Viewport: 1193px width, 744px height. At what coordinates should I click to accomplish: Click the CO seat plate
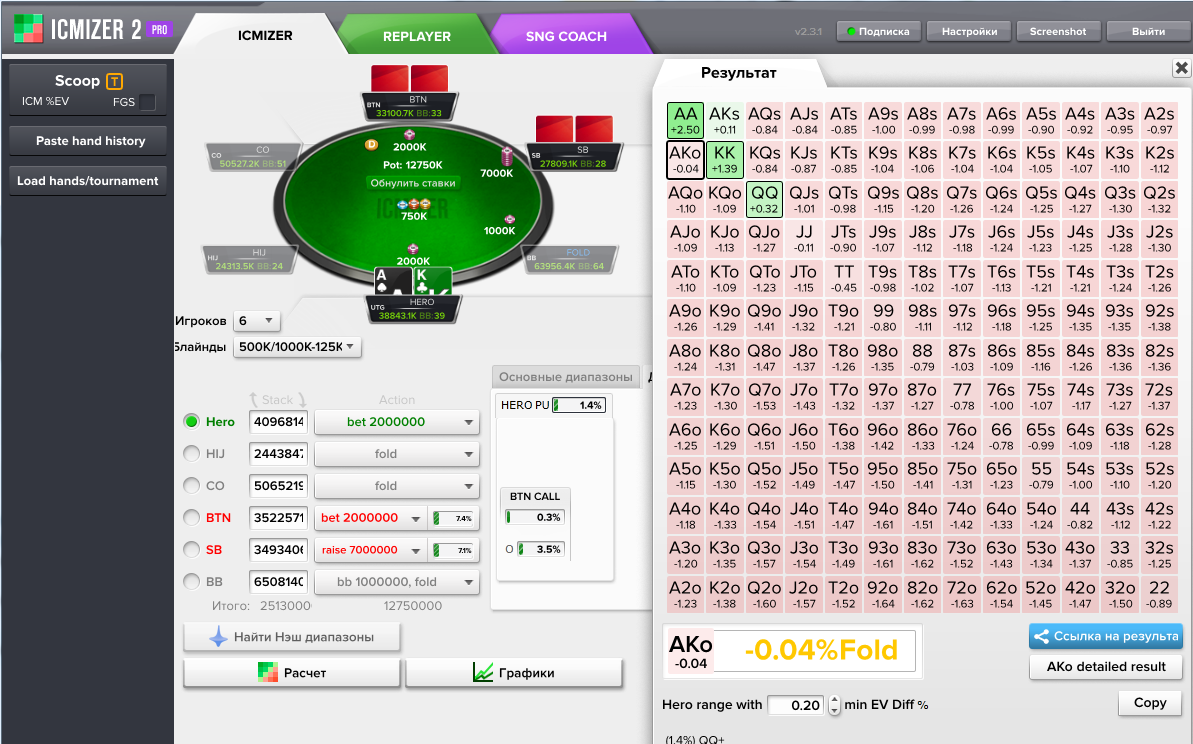tap(254, 157)
